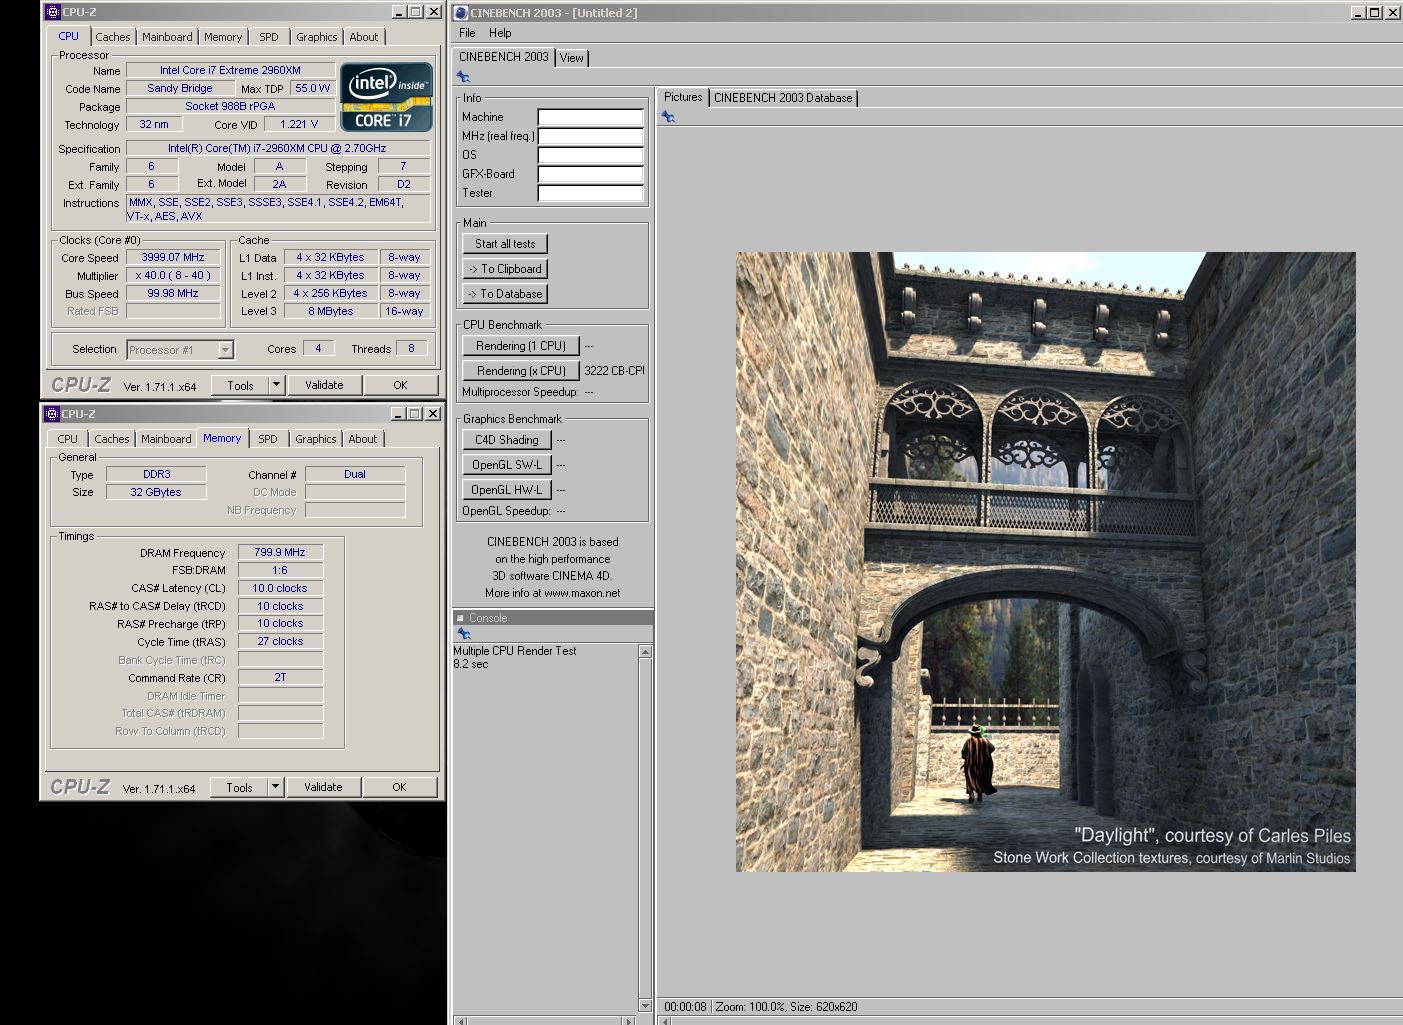Open Processor #1 selection dropdown

point(226,350)
